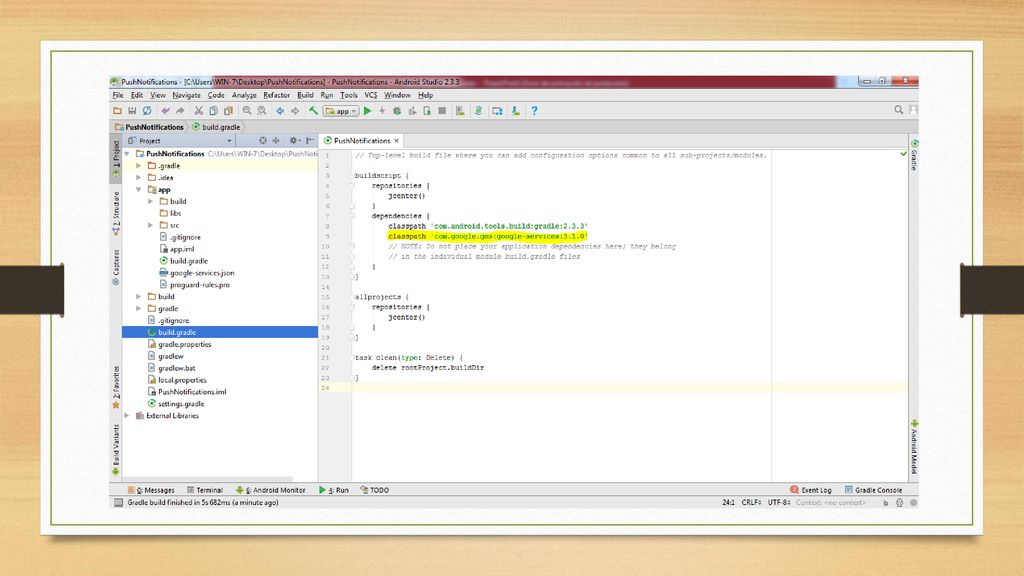
Task: Click the Apply Changes lightning icon
Action: [x=382, y=111]
